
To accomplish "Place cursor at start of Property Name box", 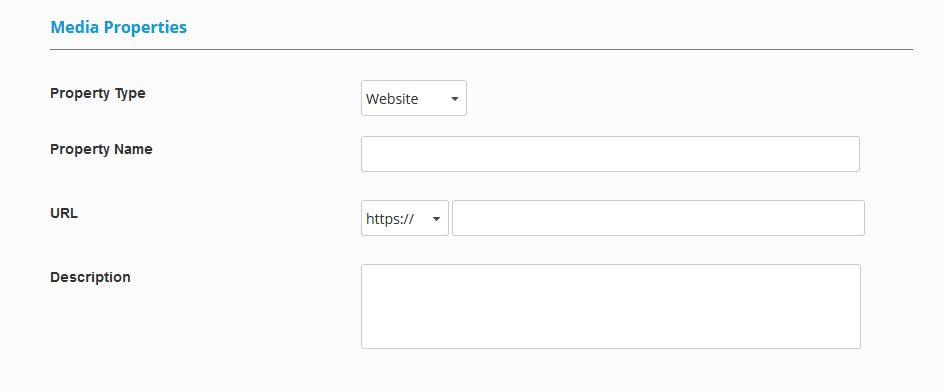I will click(368, 154).
